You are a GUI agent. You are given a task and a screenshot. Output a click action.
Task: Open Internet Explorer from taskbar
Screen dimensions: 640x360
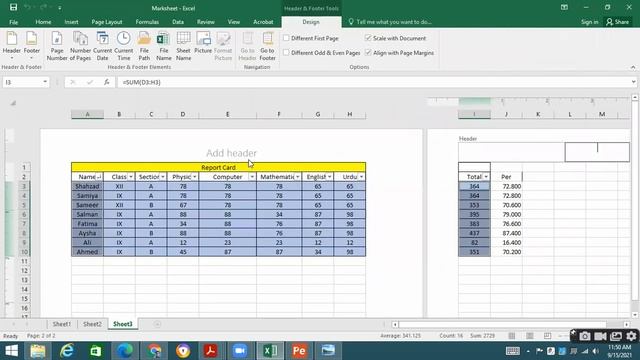pyautogui.click(x=67, y=351)
